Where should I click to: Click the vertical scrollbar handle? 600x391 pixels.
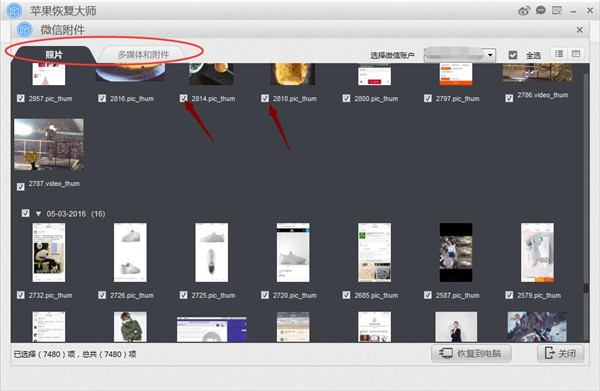coord(586,288)
